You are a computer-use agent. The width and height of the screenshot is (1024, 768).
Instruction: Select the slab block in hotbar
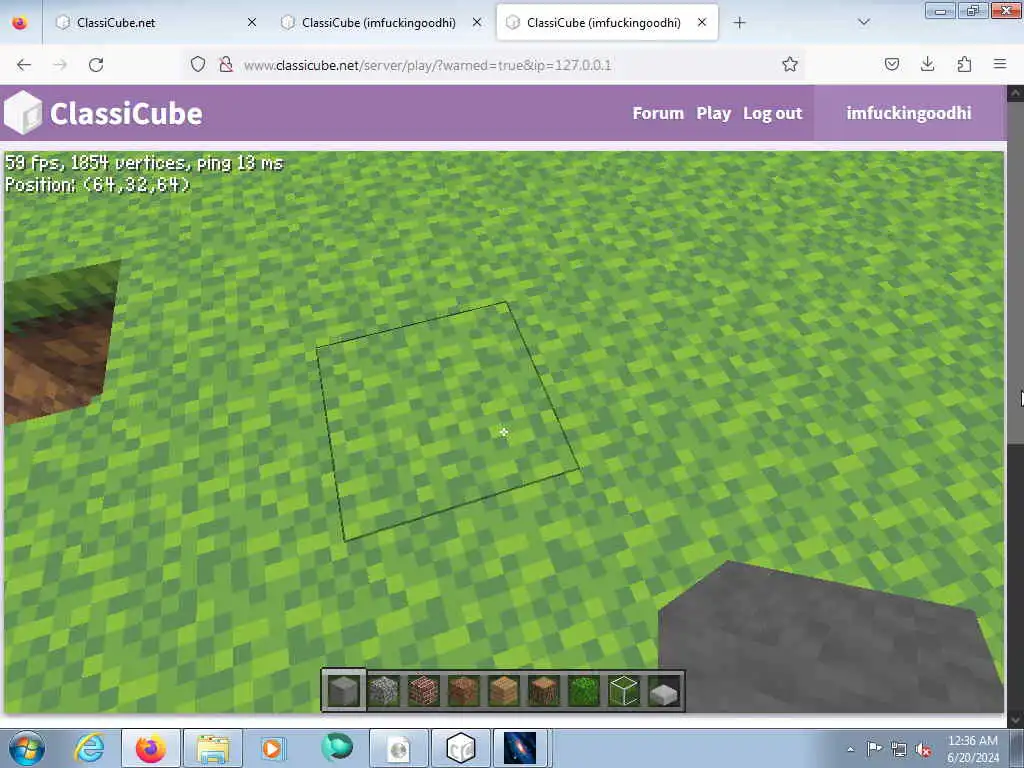click(x=664, y=692)
